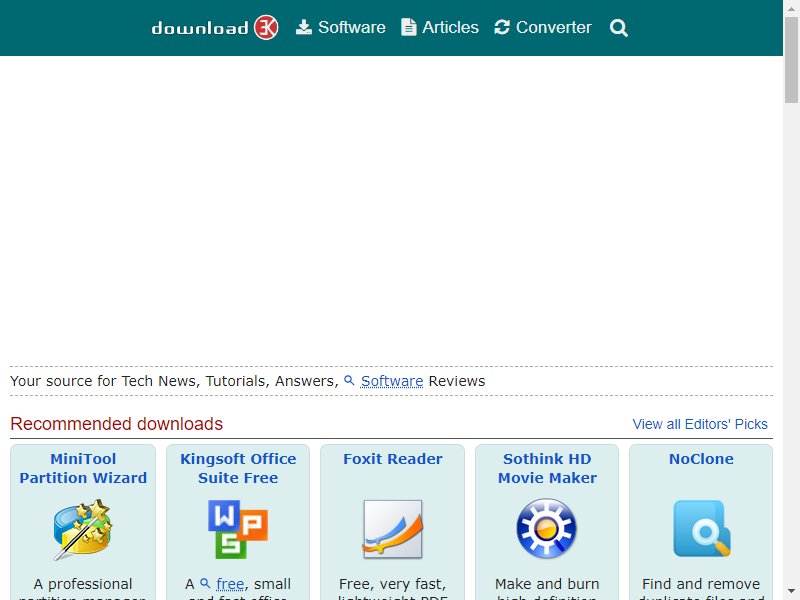The height and width of the screenshot is (600, 800).
Task: Click "Free, very fast," text under Foxit Reader
Action: 392,584
